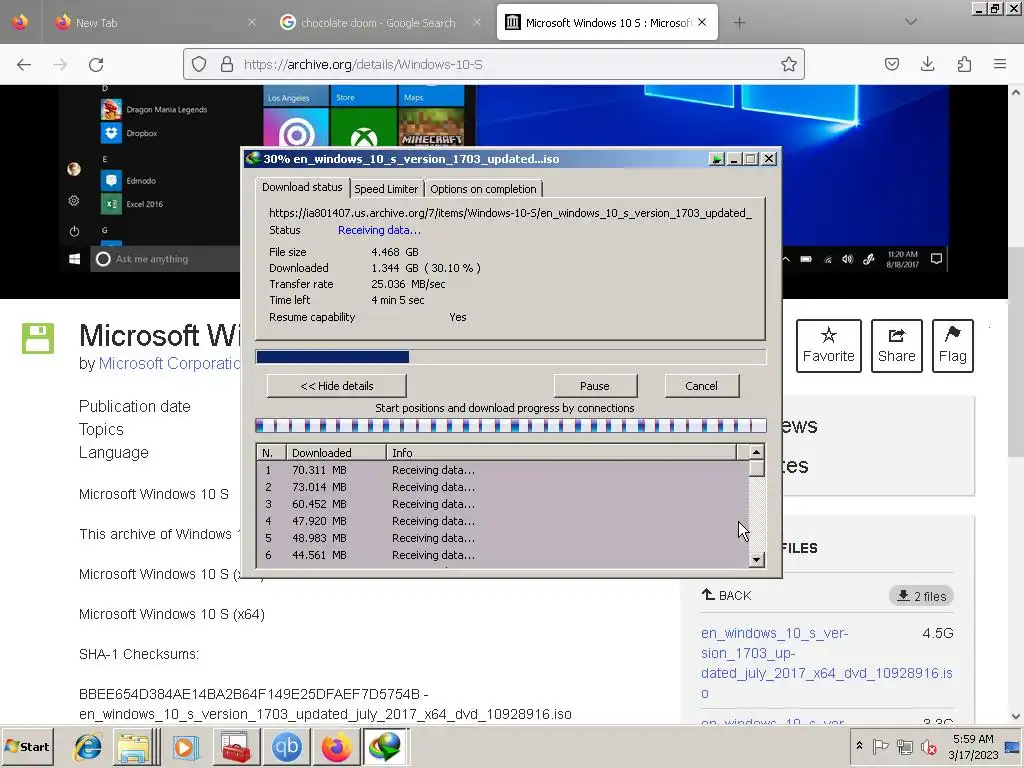Click the show desktop monitor tray icon
This screenshot has height=768, width=1024.
(1012, 746)
